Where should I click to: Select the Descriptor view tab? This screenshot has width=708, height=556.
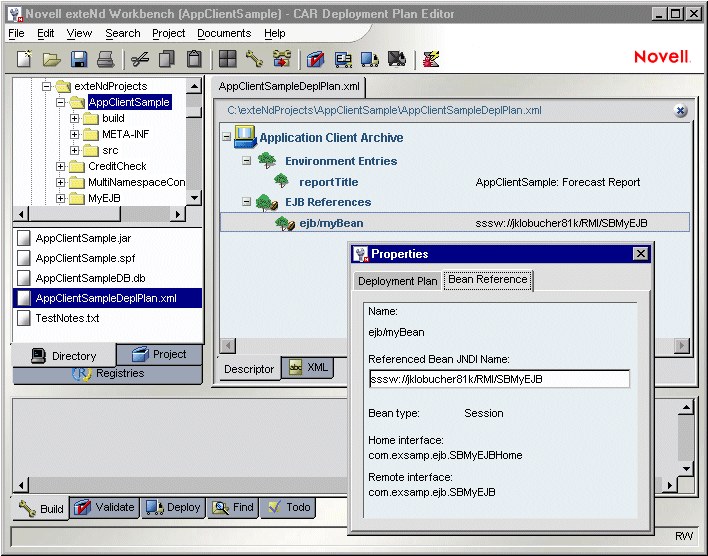(x=249, y=369)
